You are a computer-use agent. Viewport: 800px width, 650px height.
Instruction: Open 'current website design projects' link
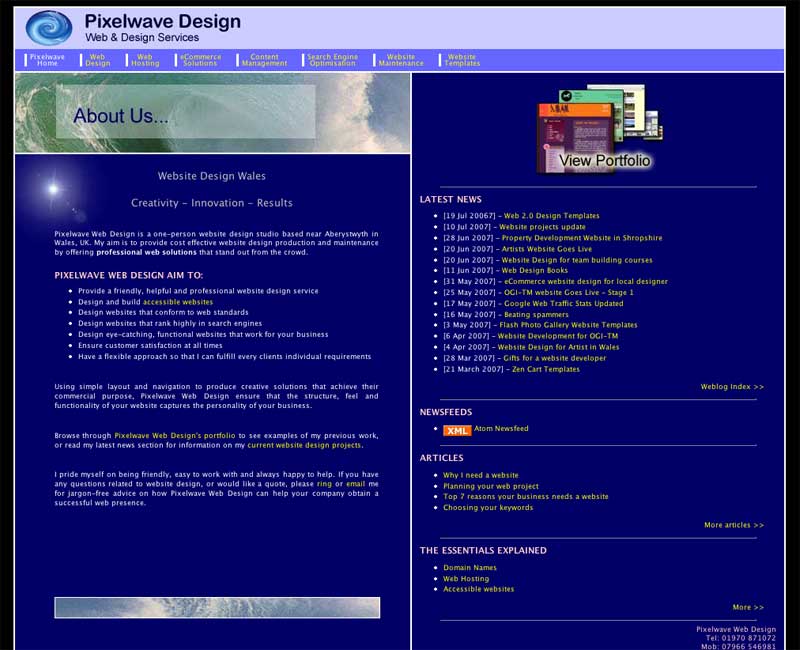(304, 445)
